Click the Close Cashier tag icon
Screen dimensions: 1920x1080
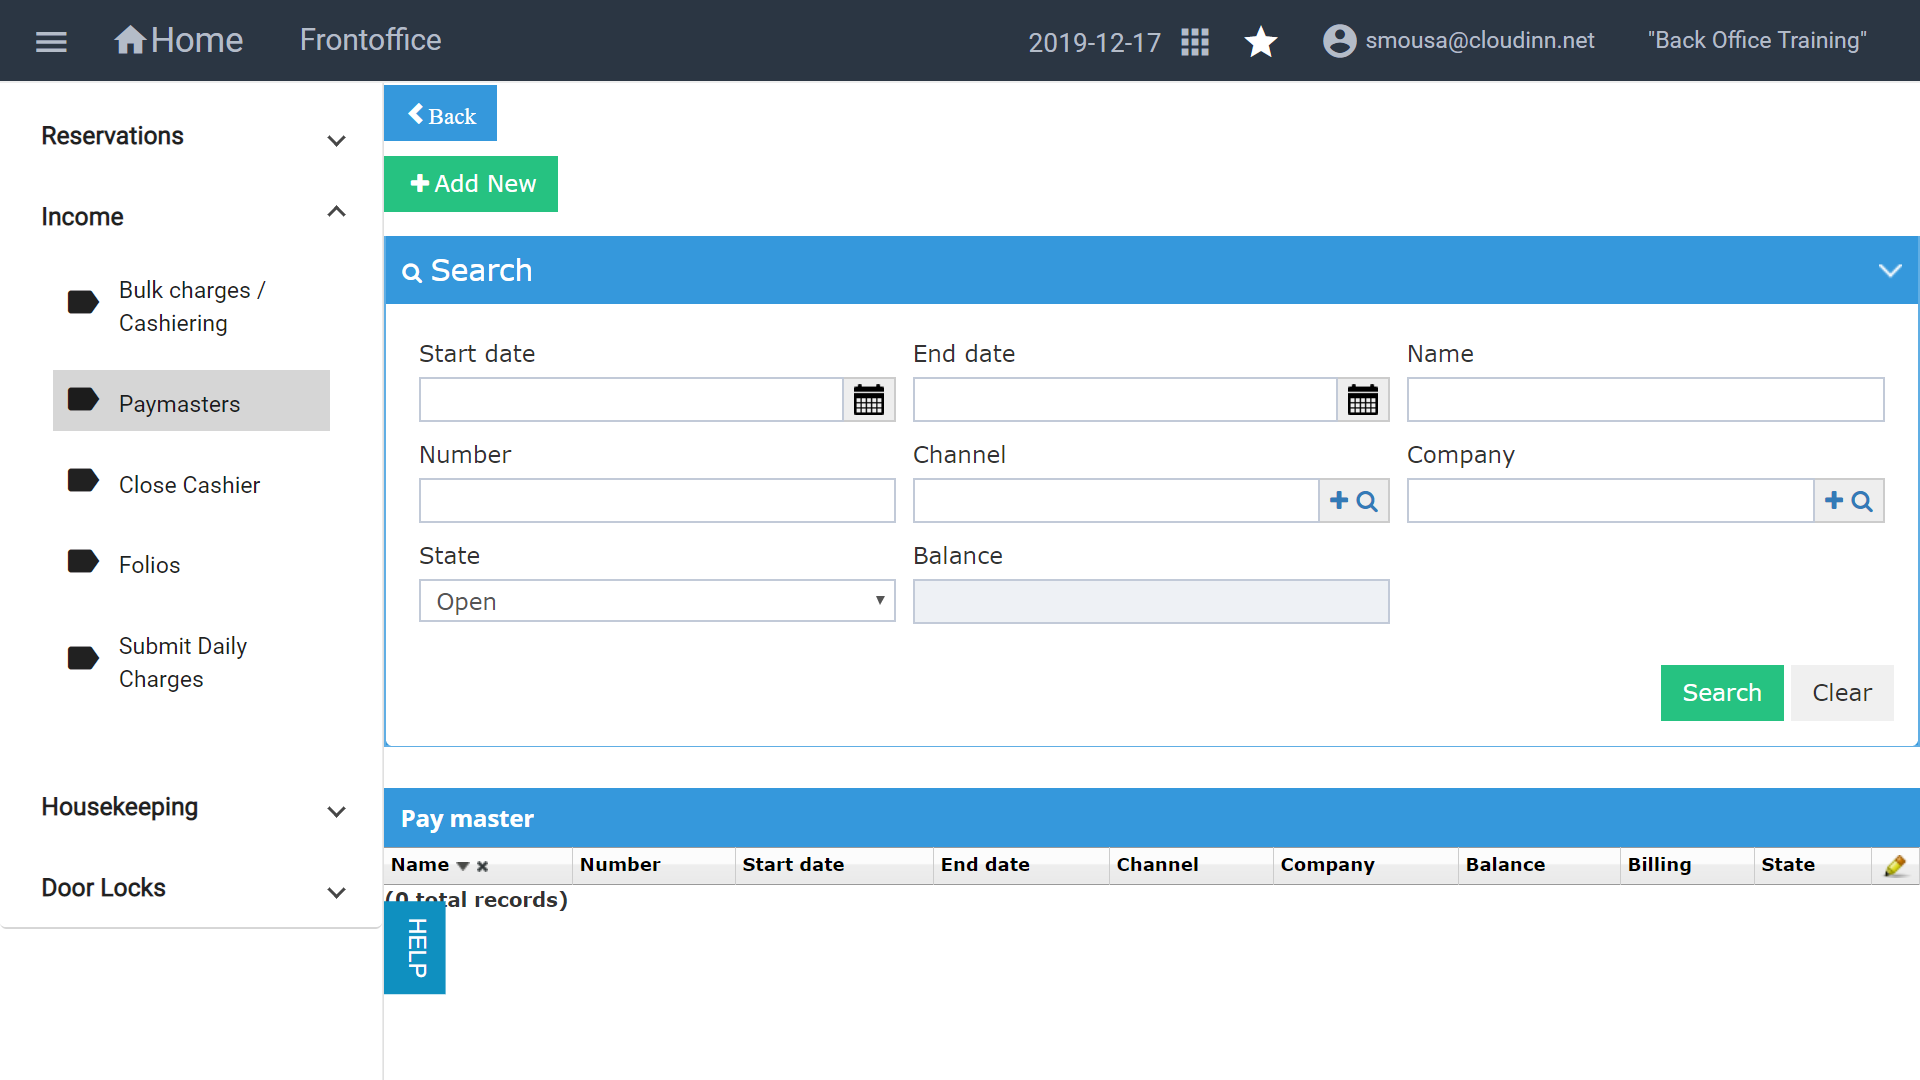coord(83,481)
